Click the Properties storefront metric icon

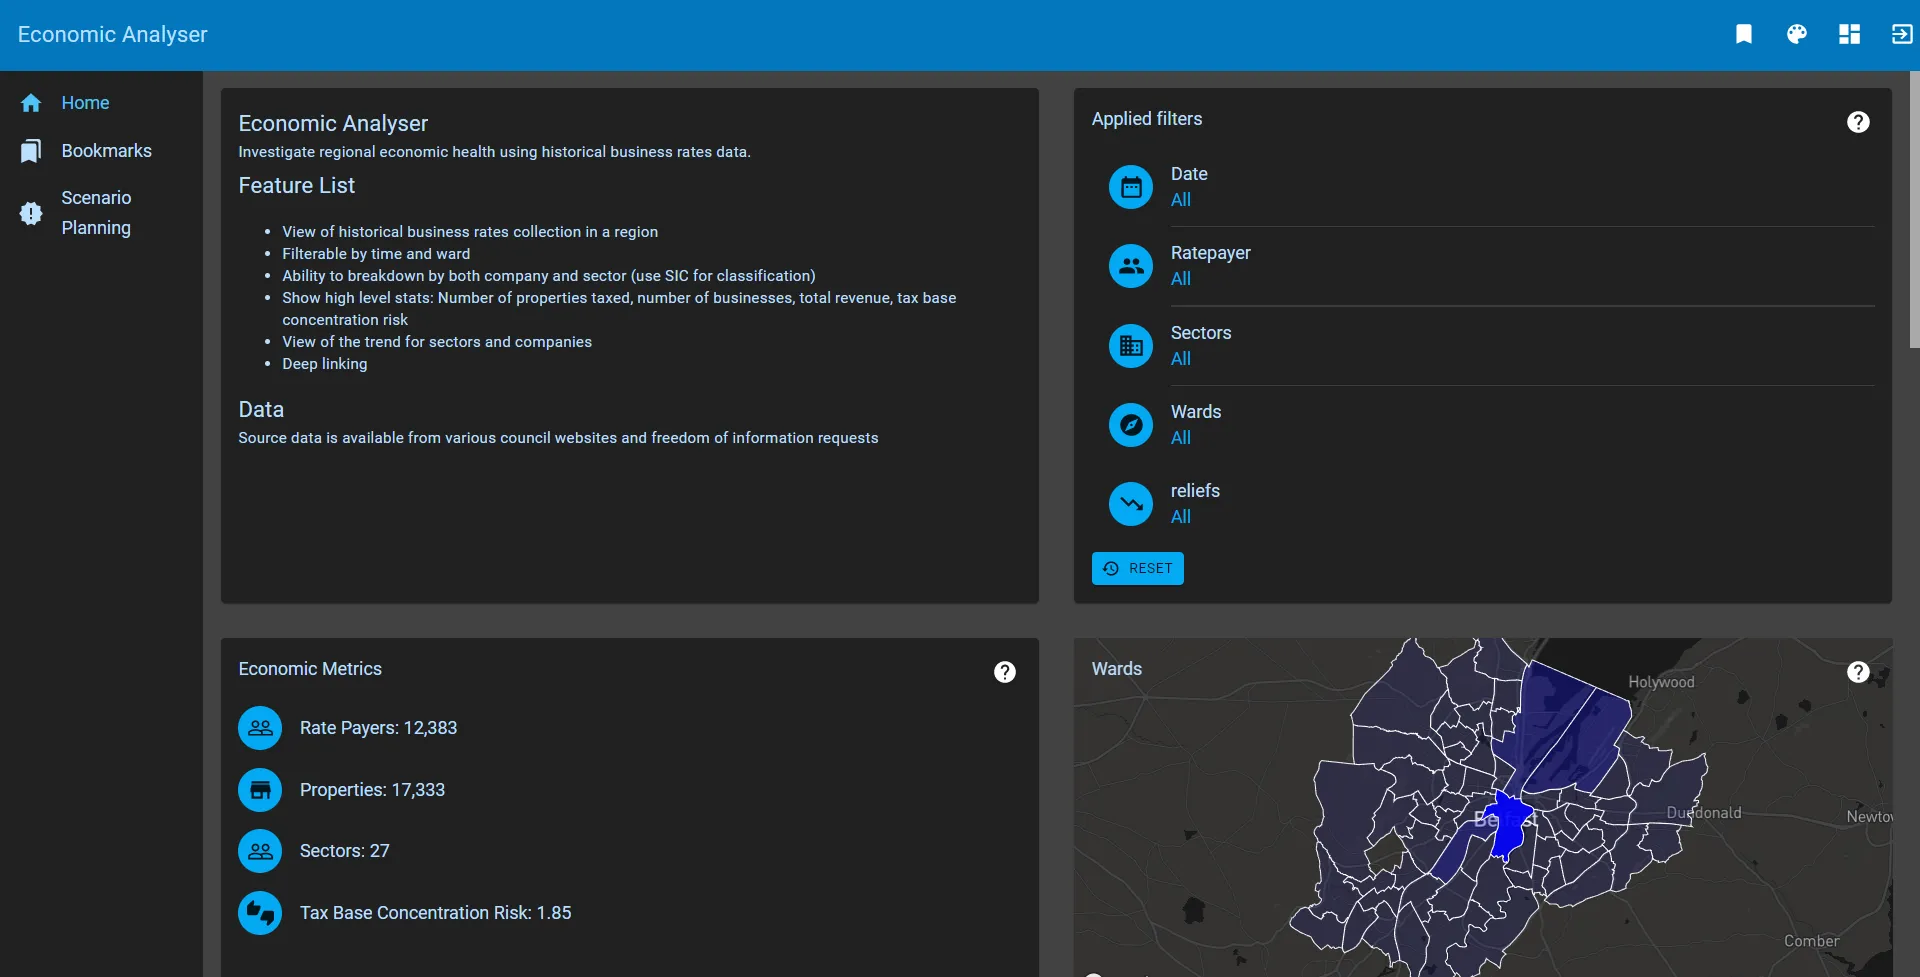pos(260,790)
